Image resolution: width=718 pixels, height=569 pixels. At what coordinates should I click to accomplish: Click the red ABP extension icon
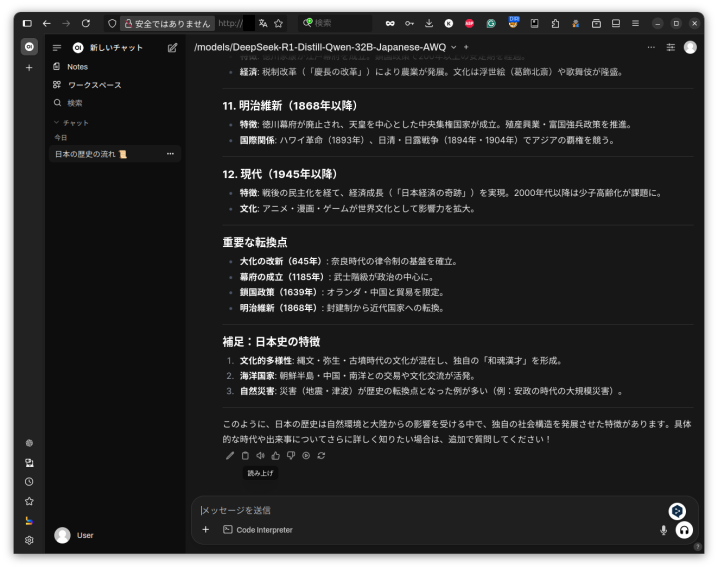pos(469,23)
